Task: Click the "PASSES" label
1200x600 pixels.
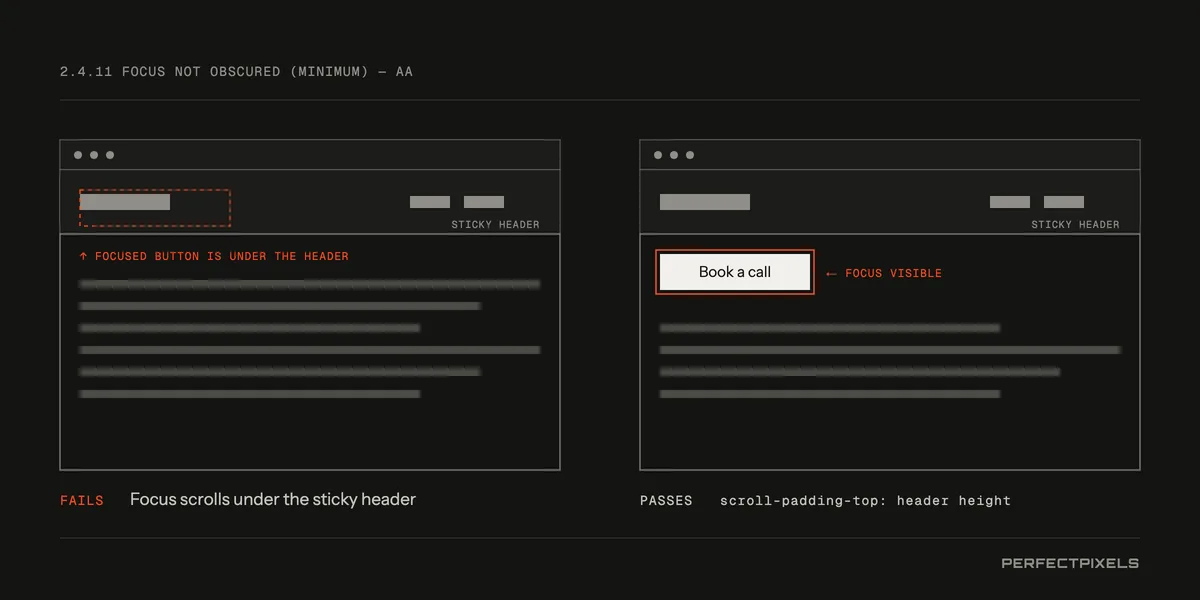Action: click(666, 500)
